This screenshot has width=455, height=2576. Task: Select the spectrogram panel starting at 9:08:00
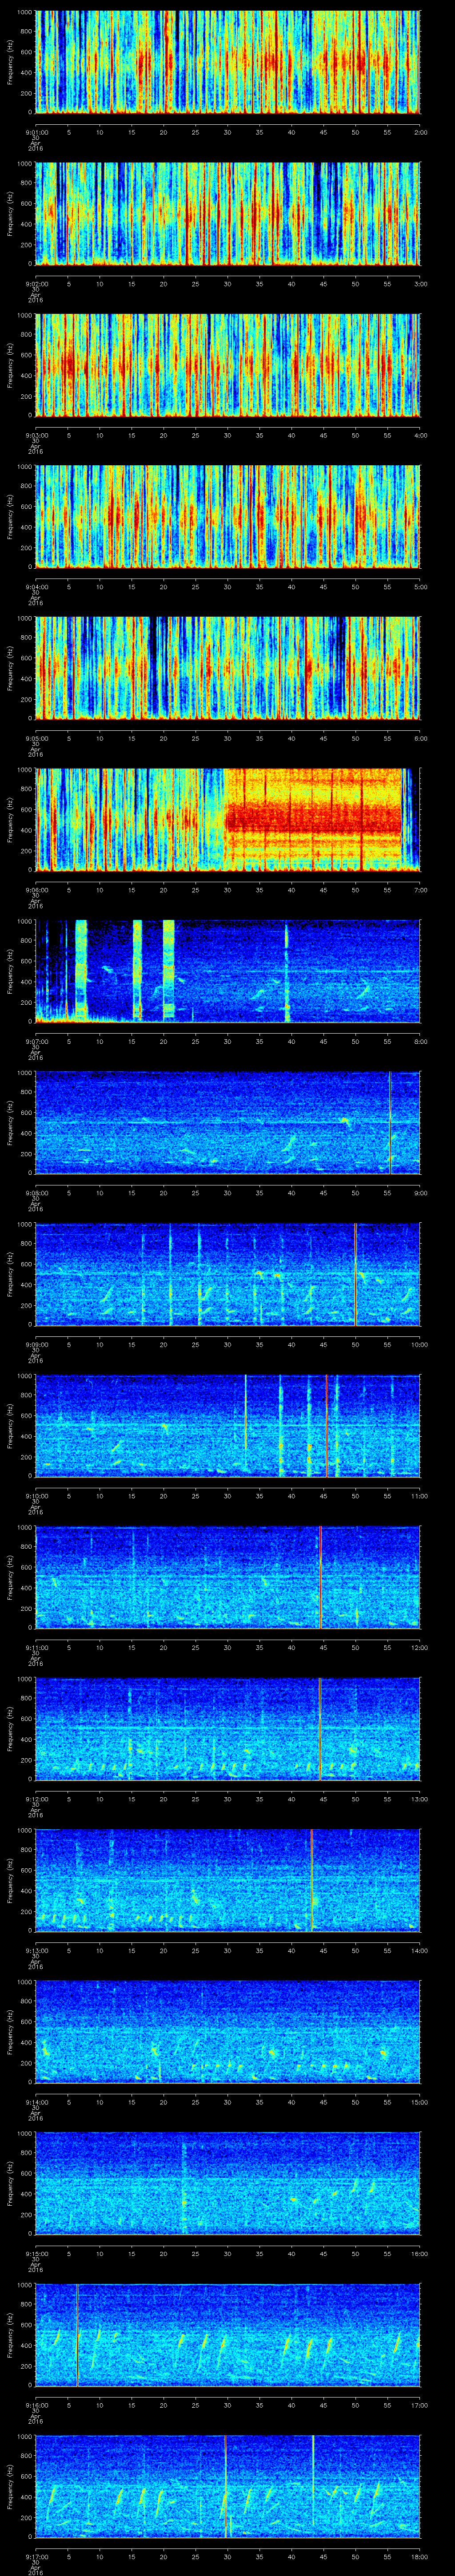[x=228, y=1123]
